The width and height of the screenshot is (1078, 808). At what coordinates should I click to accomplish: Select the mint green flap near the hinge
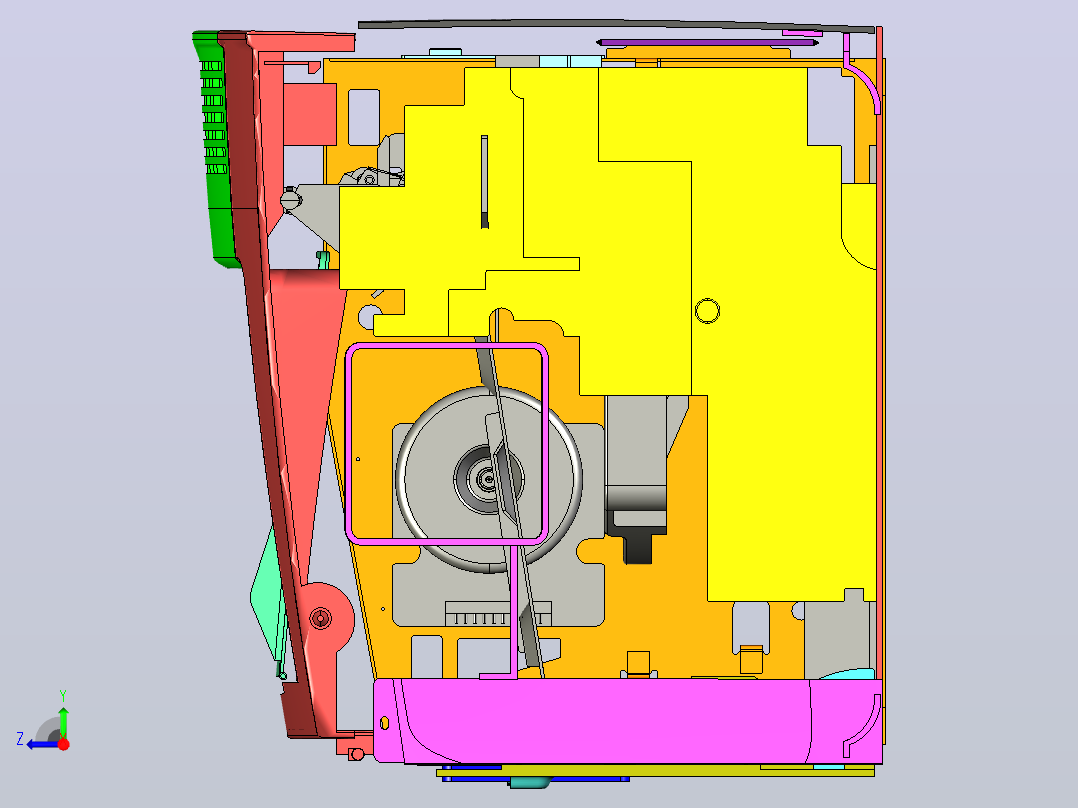268,598
